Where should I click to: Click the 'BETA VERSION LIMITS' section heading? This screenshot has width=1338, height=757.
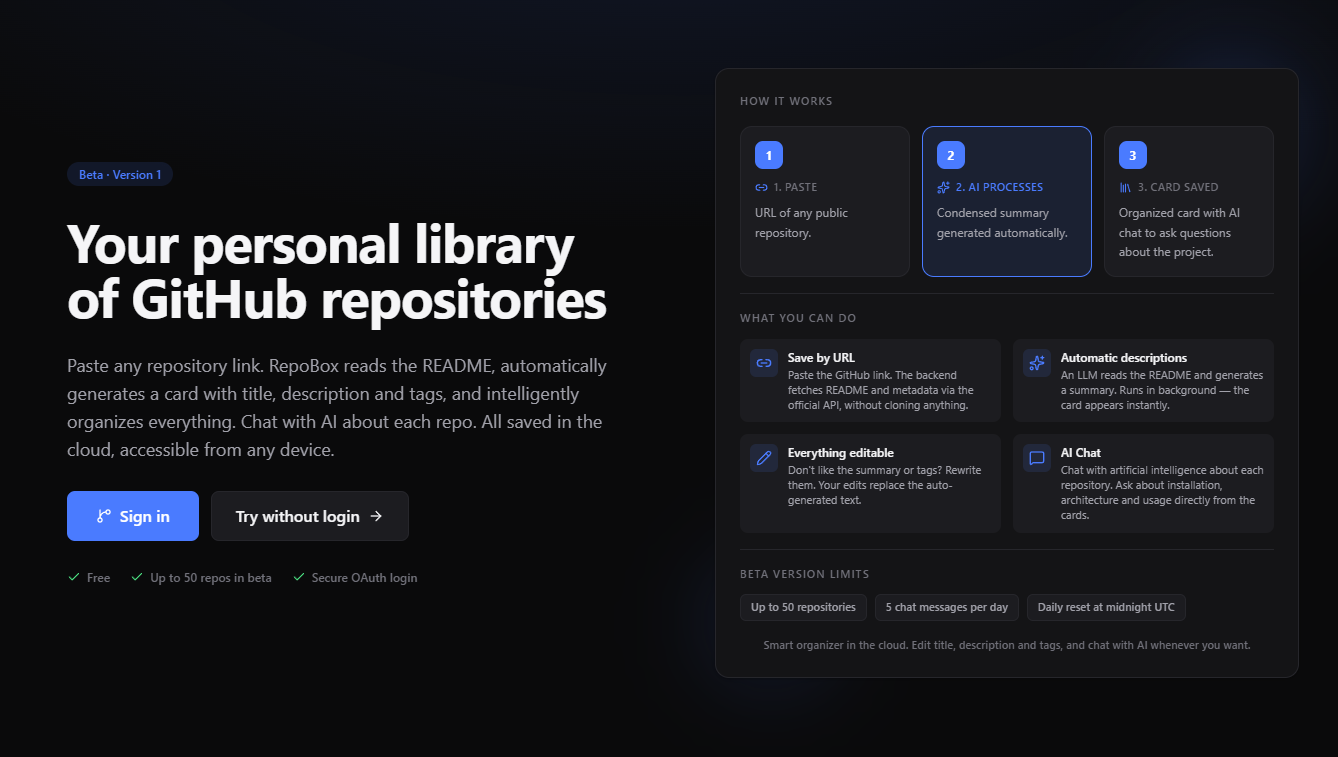805,574
